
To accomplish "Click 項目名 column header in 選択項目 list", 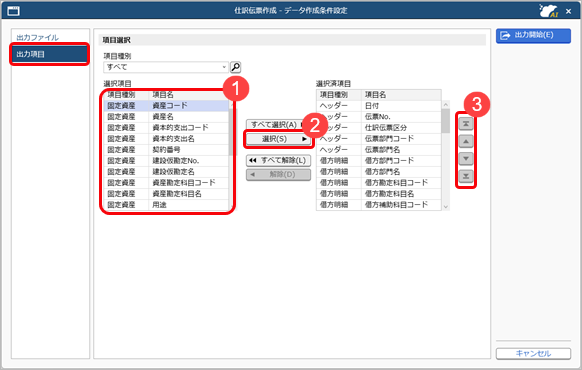I will pos(189,95).
